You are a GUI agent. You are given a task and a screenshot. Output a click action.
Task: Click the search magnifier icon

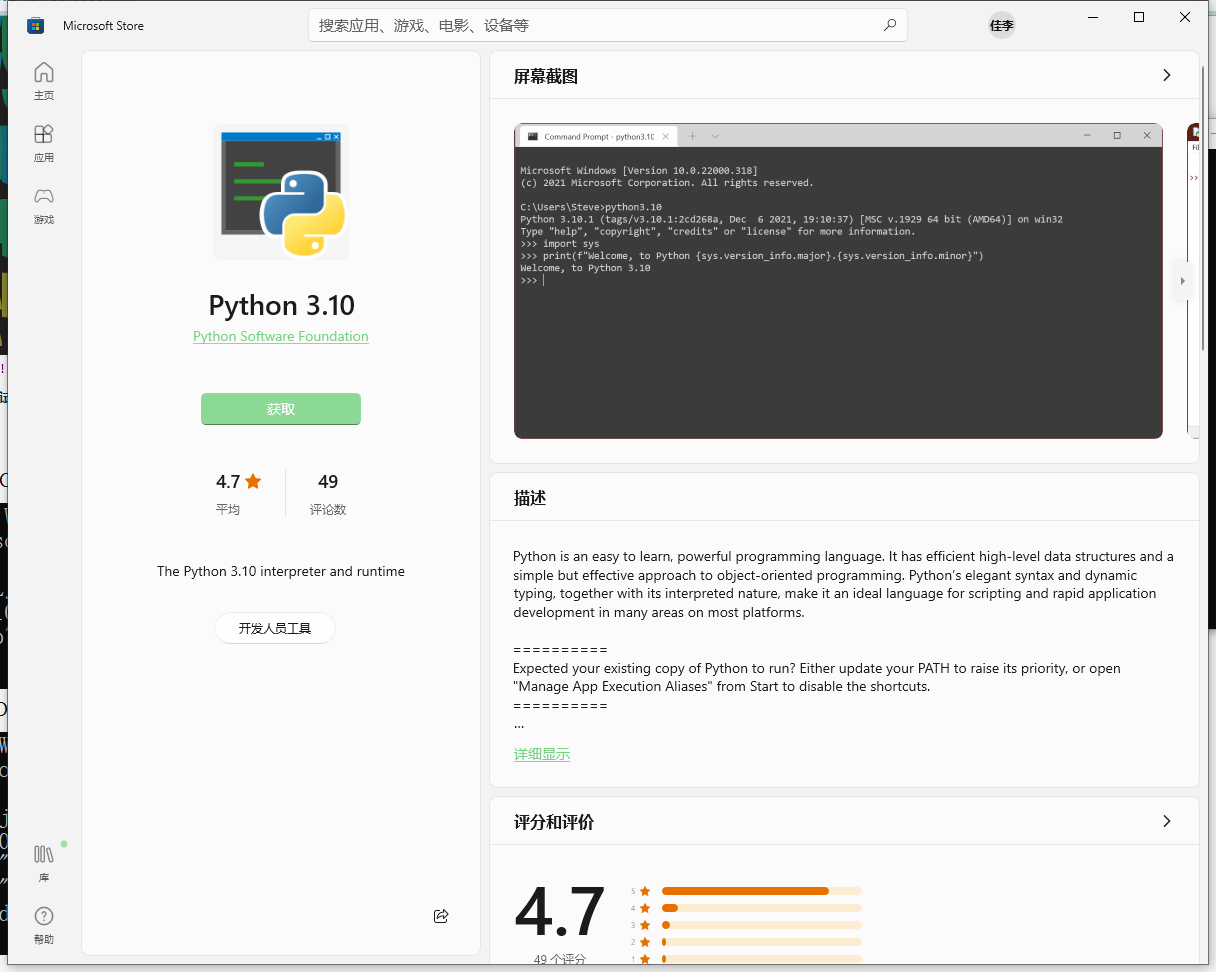pos(889,25)
